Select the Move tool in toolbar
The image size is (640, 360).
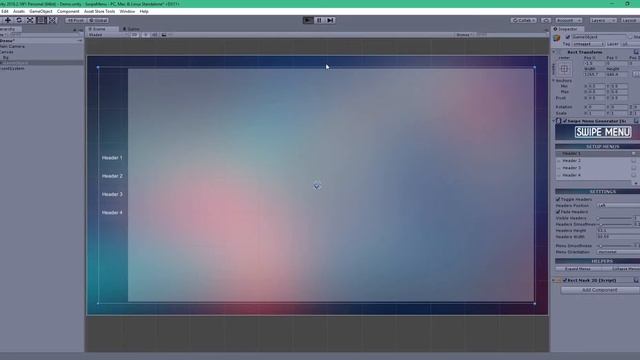(x=8, y=20)
